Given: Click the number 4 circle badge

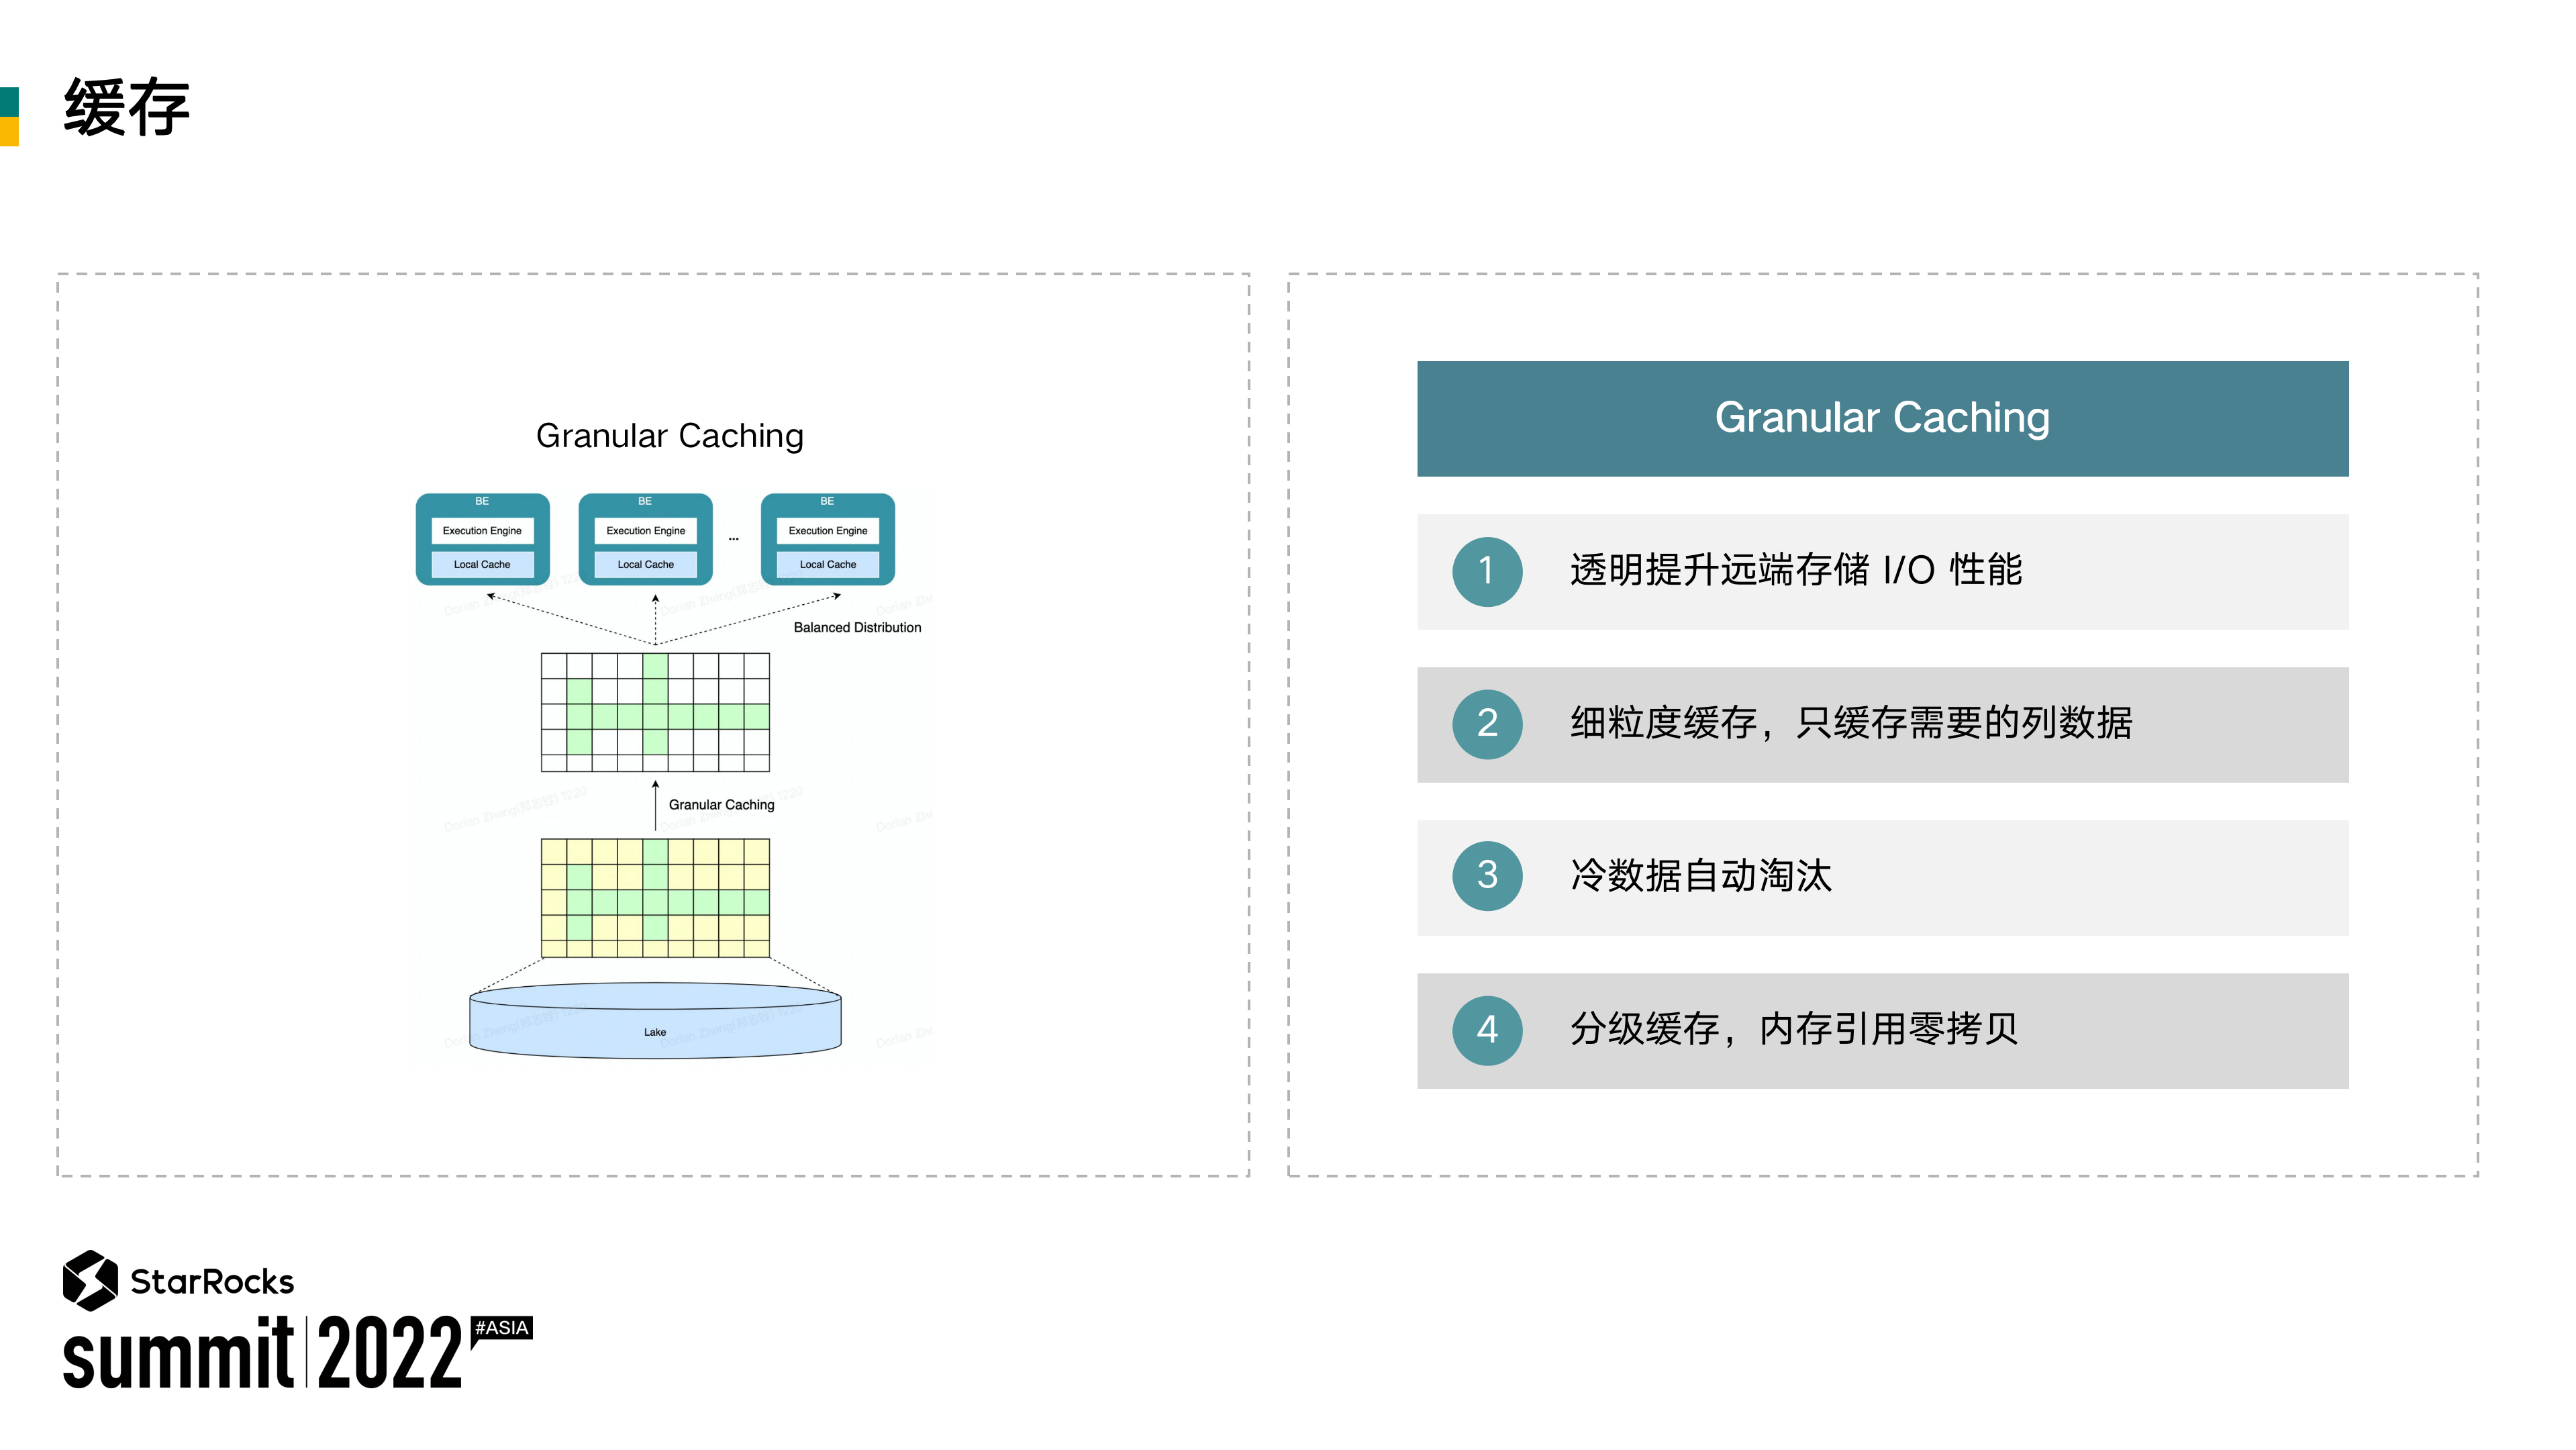Looking at the screenshot, I should (x=1487, y=1030).
